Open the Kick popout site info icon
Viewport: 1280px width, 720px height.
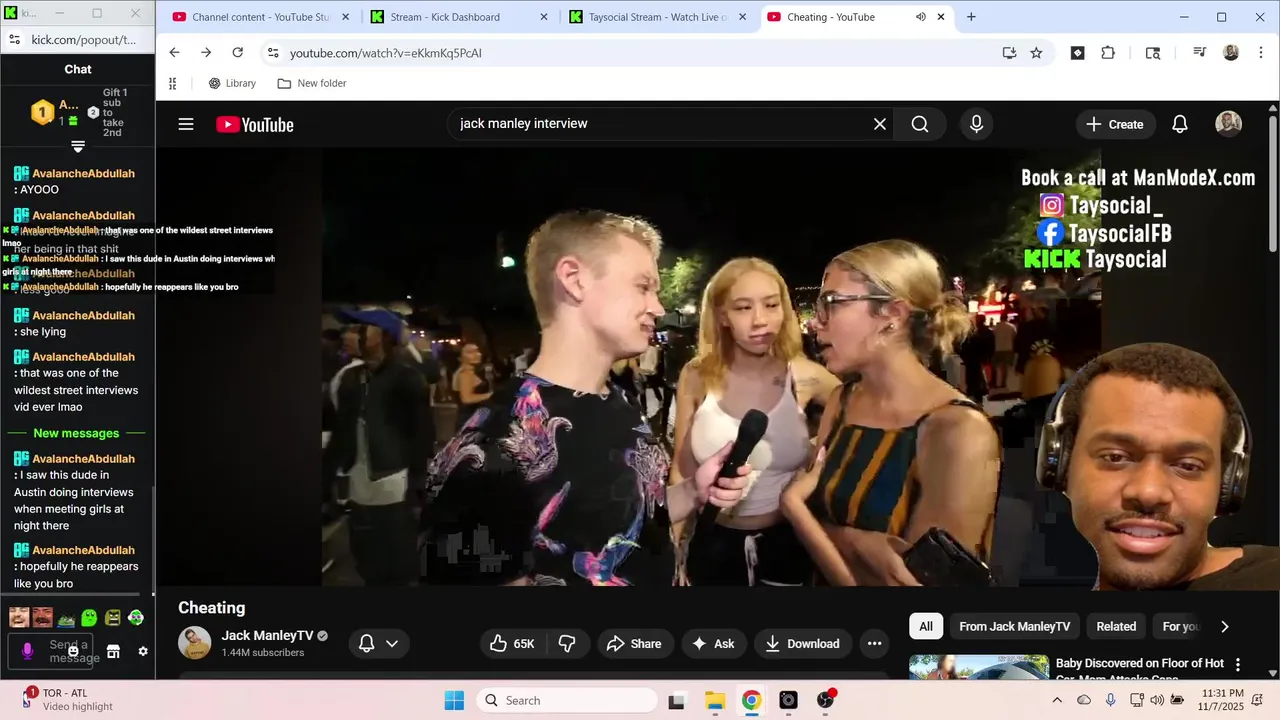[13, 40]
